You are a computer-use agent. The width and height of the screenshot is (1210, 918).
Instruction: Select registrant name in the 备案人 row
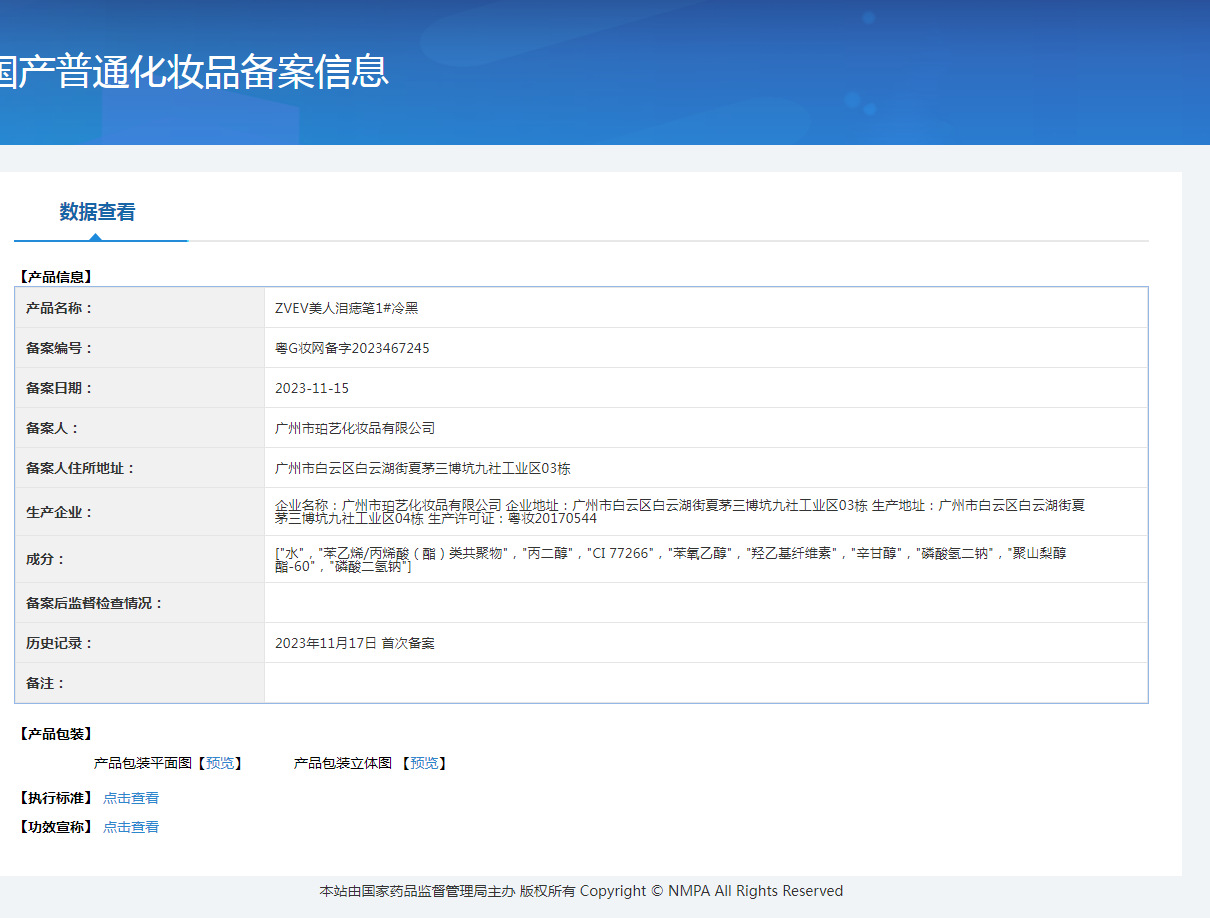355,428
